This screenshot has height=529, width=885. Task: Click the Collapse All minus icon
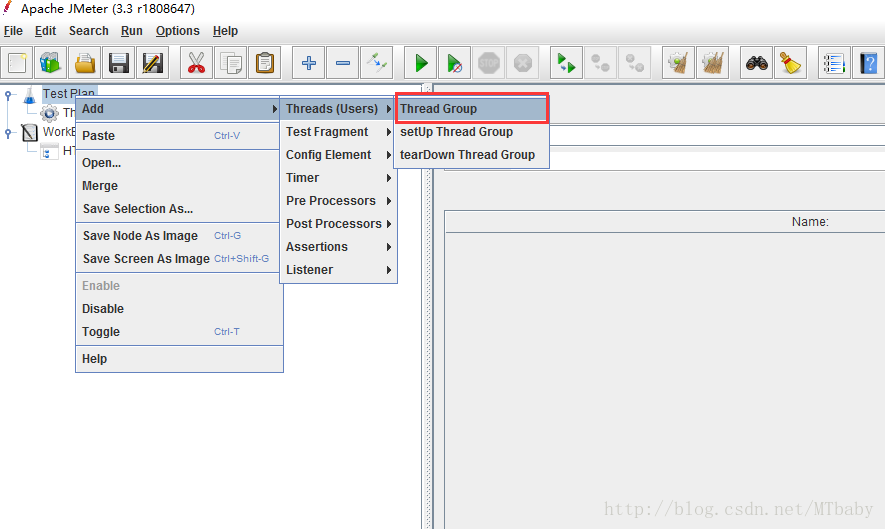coord(343,63)
